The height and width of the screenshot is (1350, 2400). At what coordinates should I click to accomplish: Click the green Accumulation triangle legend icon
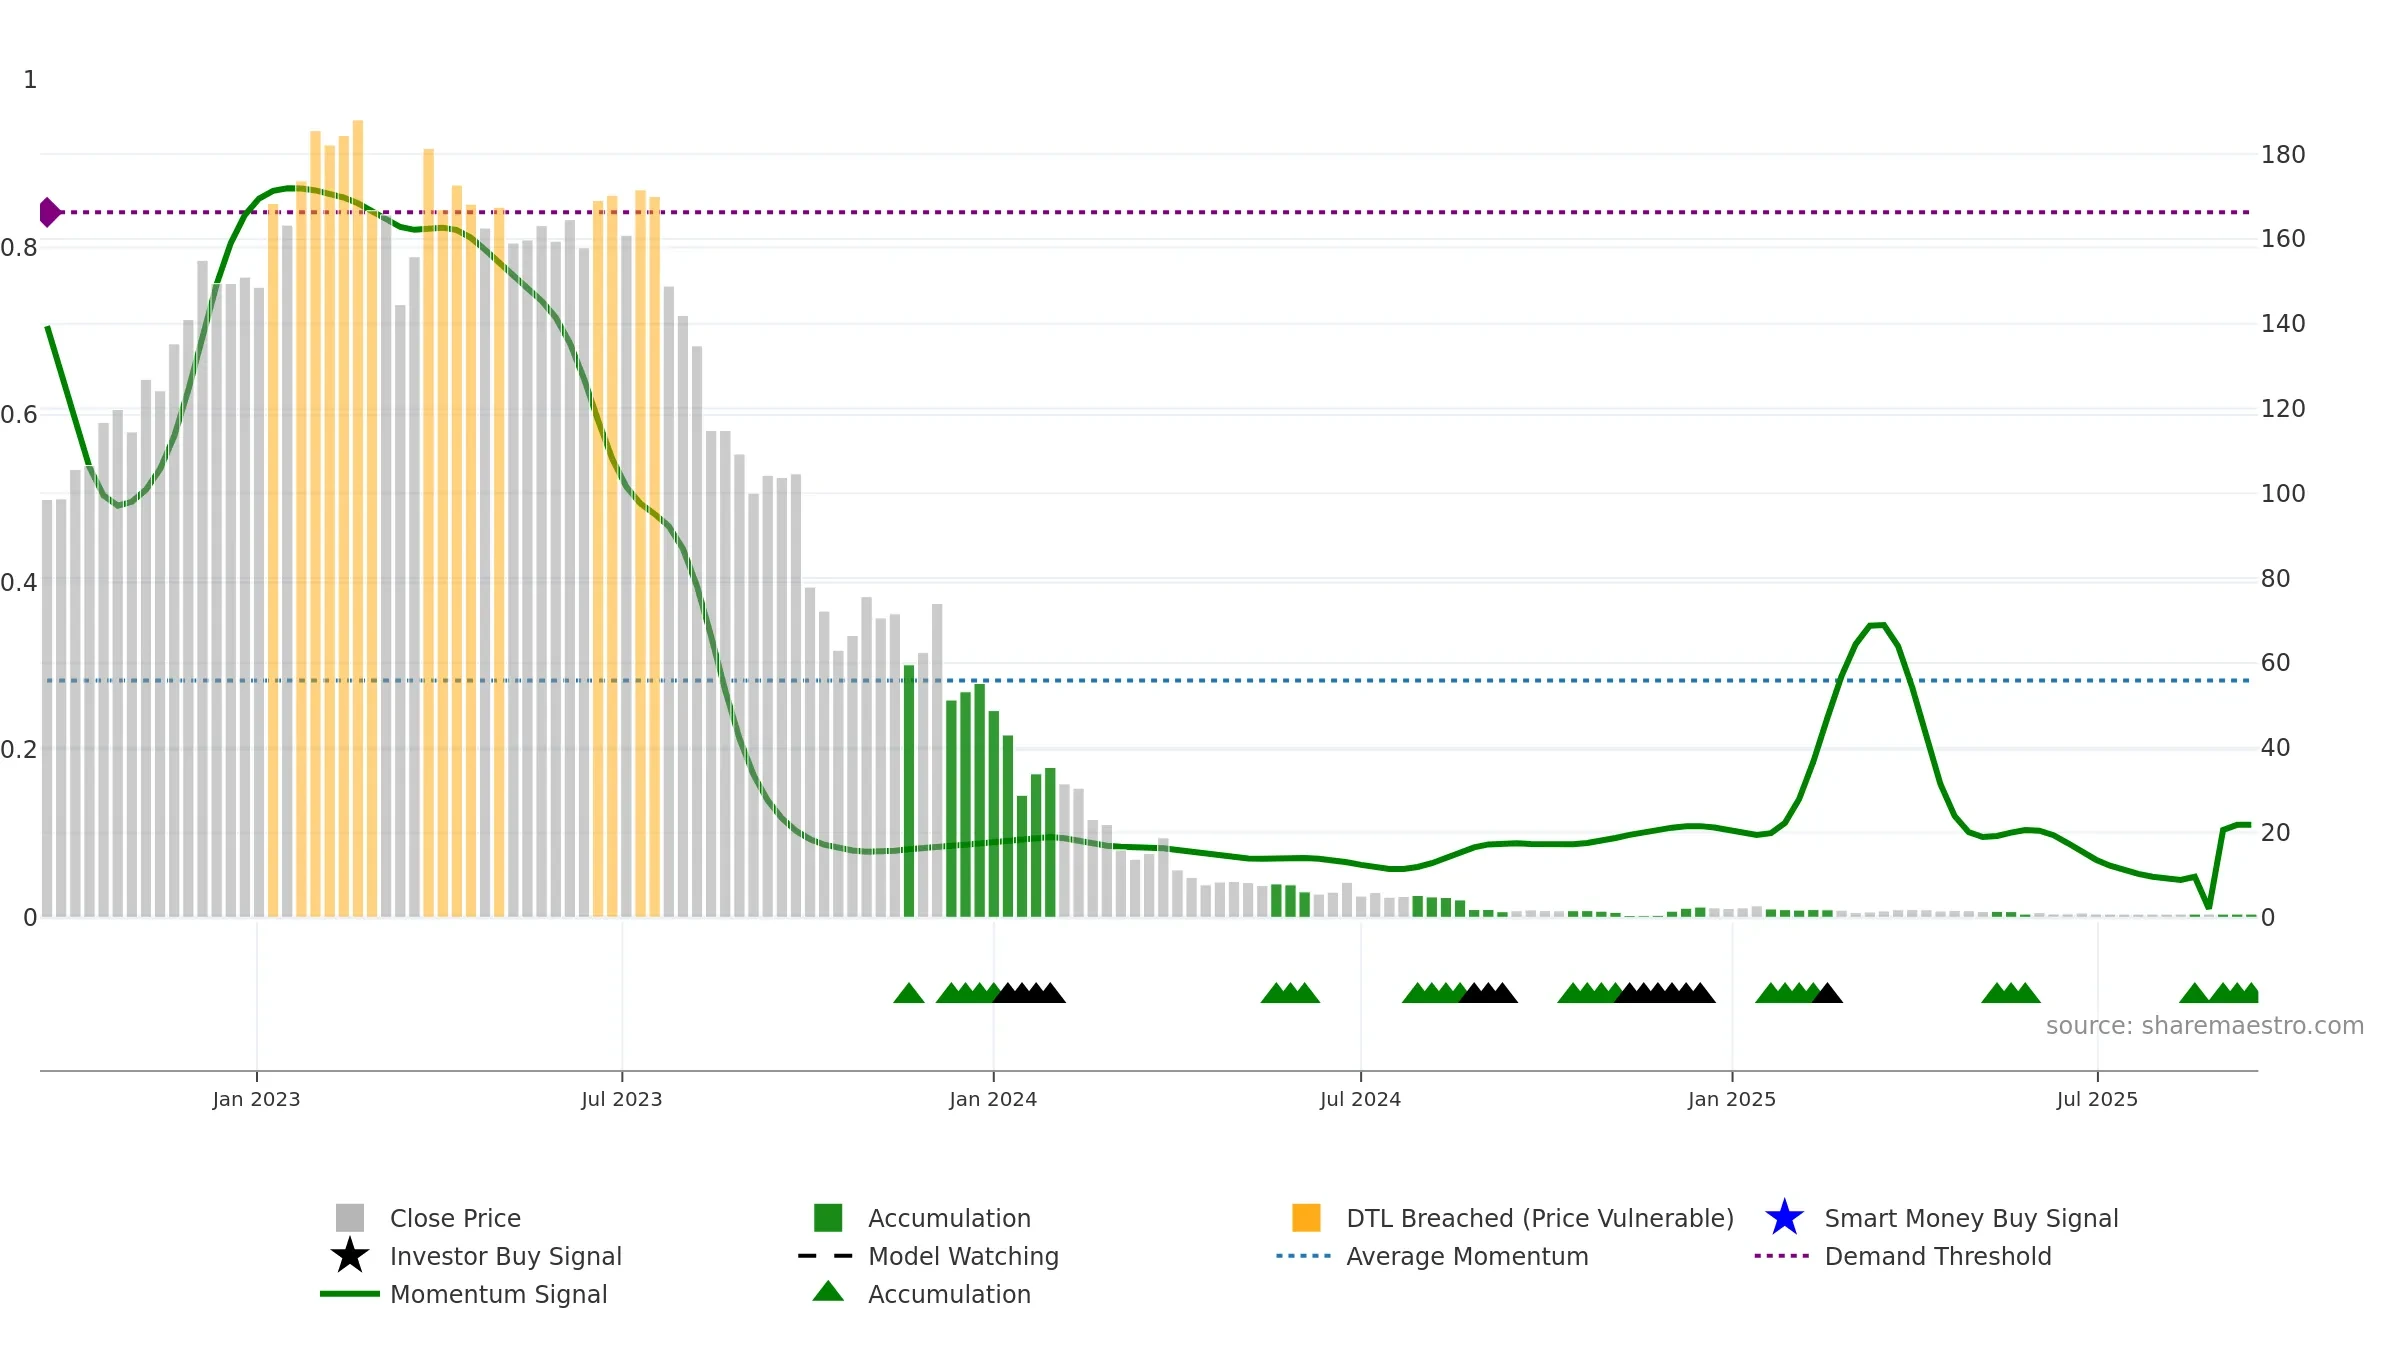pos(828,1291)
